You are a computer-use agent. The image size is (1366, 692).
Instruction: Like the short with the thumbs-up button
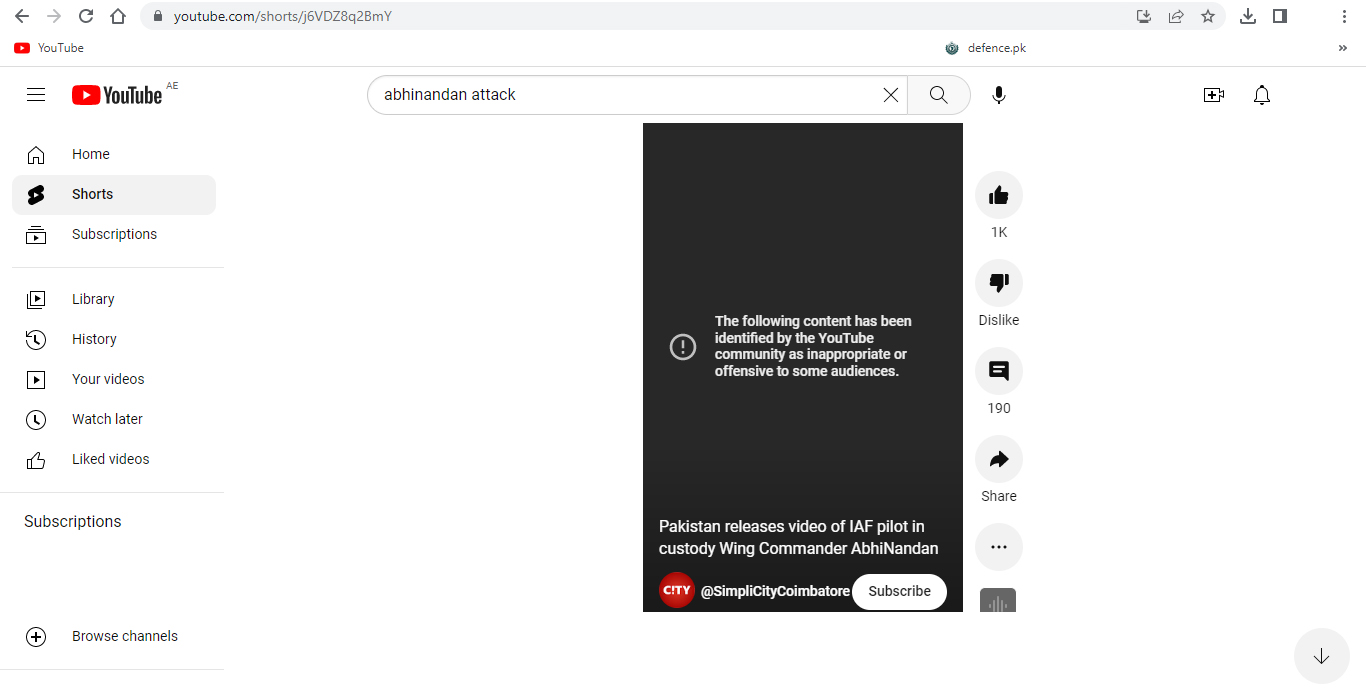point(999,195)
